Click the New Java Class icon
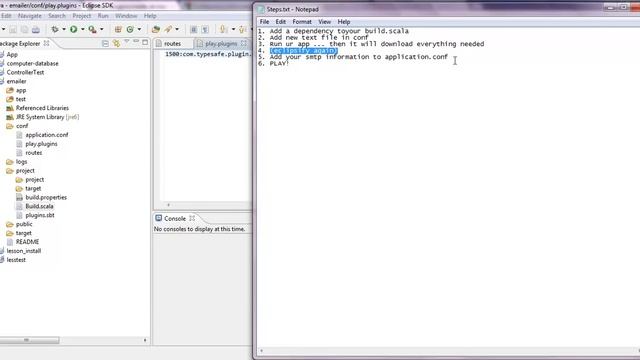 130,29
